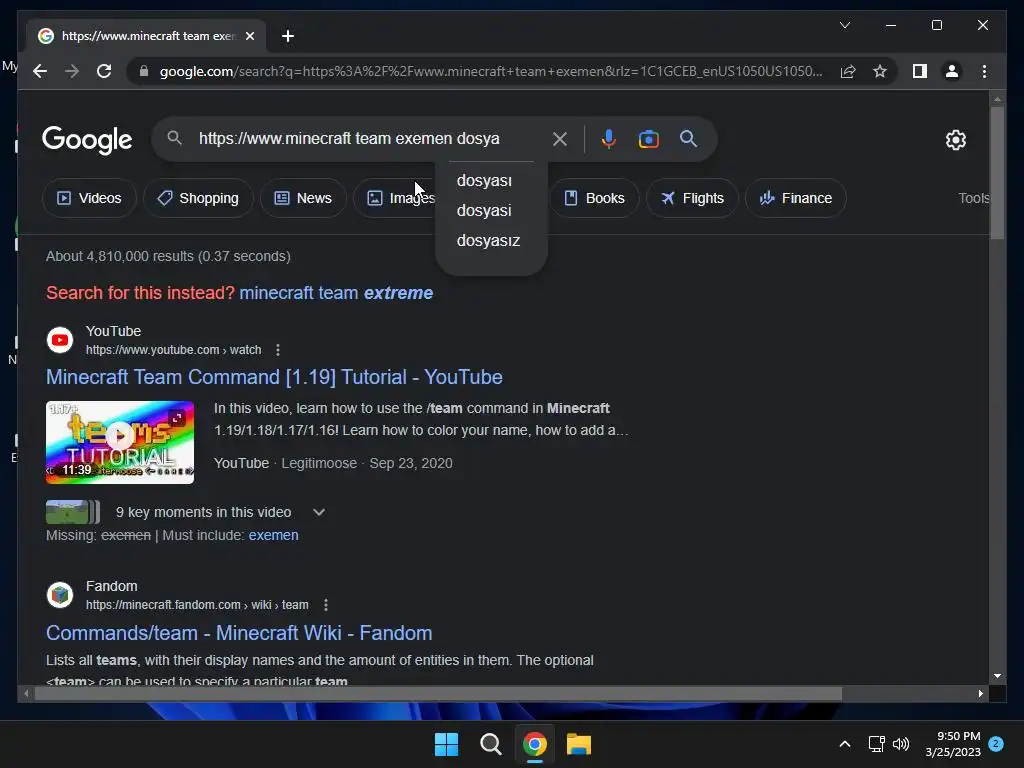The width and height of the screenshot is (1024, 768).
Task: Click the minecraft.fandom.com wiki team URL
Action: 197,605
